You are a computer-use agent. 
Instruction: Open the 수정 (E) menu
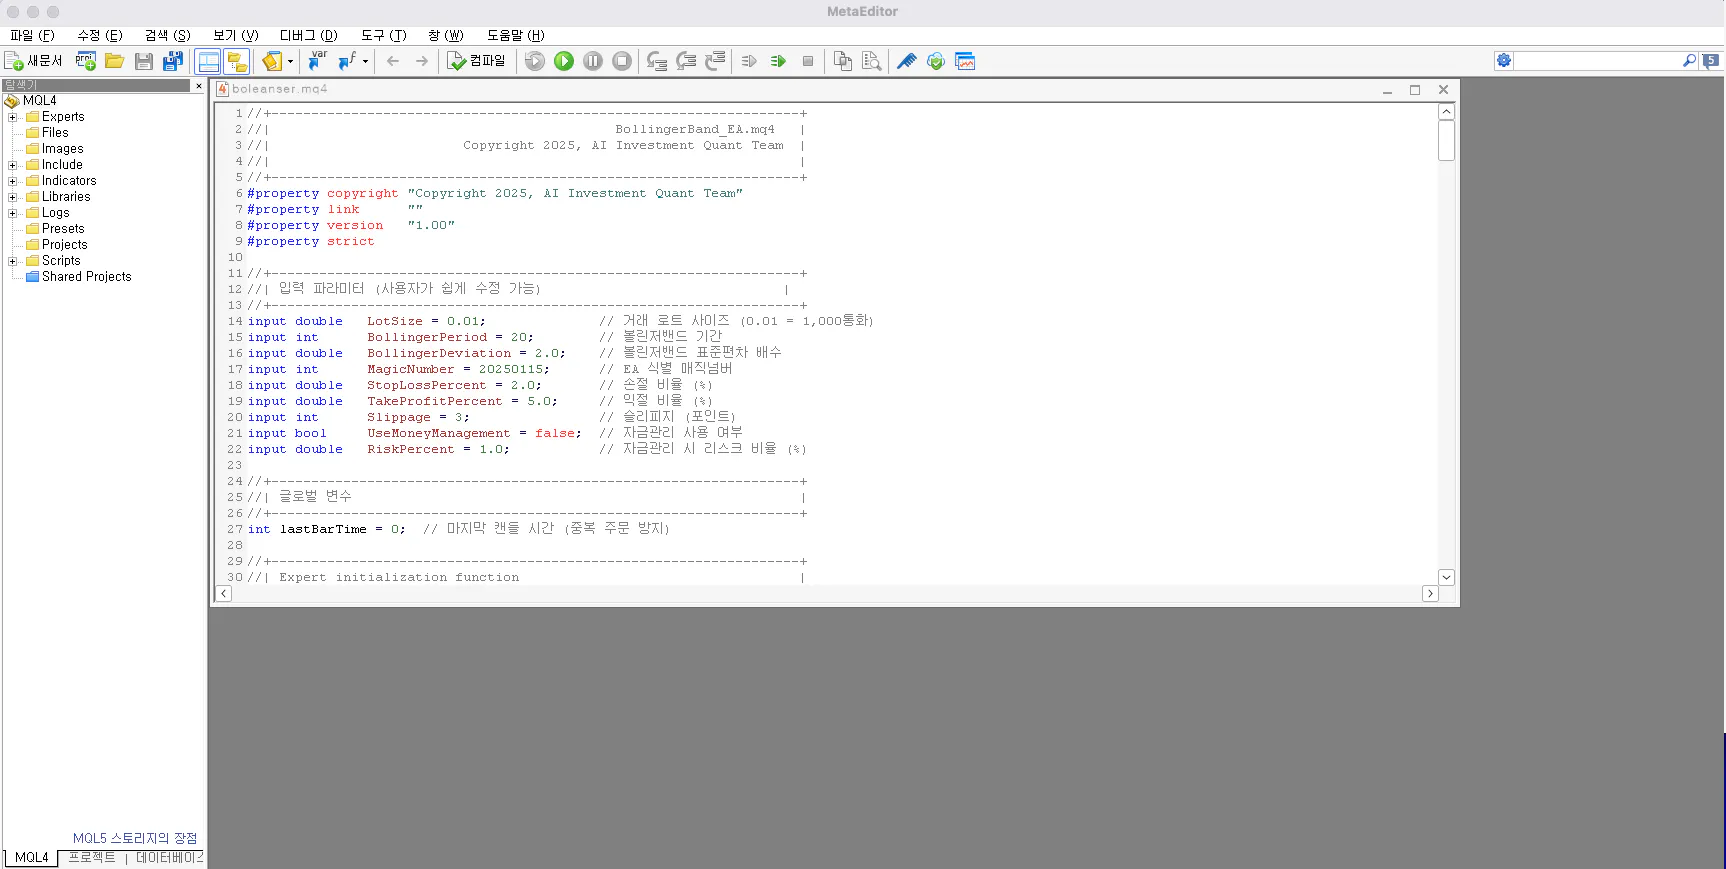[100, 35]
